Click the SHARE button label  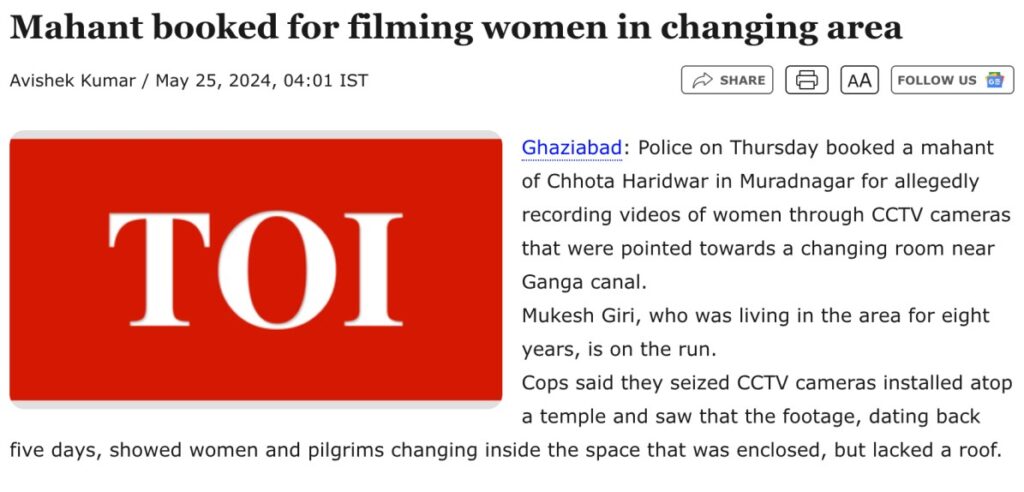point(743,80)
